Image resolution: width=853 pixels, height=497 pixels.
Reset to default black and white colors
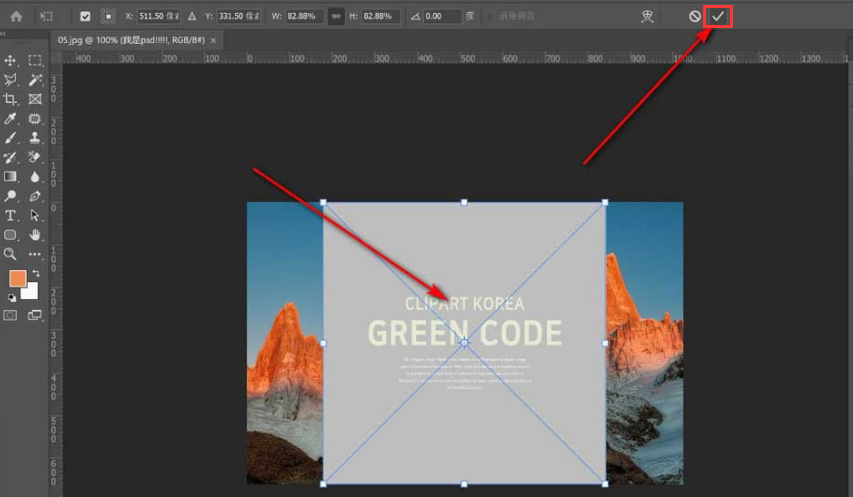pos(11,297)
